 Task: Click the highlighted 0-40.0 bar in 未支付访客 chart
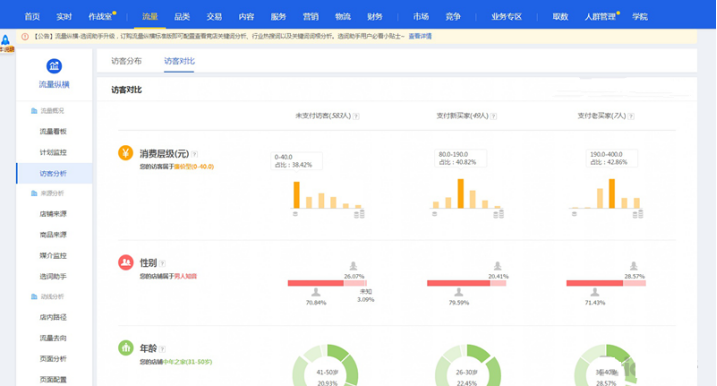click(296, 195)
